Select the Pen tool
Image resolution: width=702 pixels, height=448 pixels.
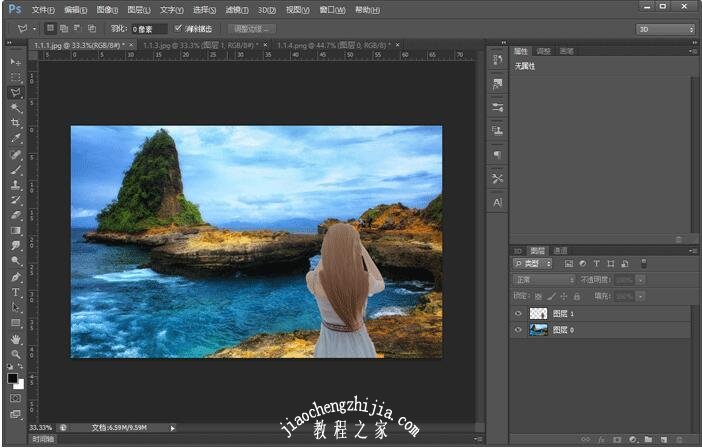(16, 277)
